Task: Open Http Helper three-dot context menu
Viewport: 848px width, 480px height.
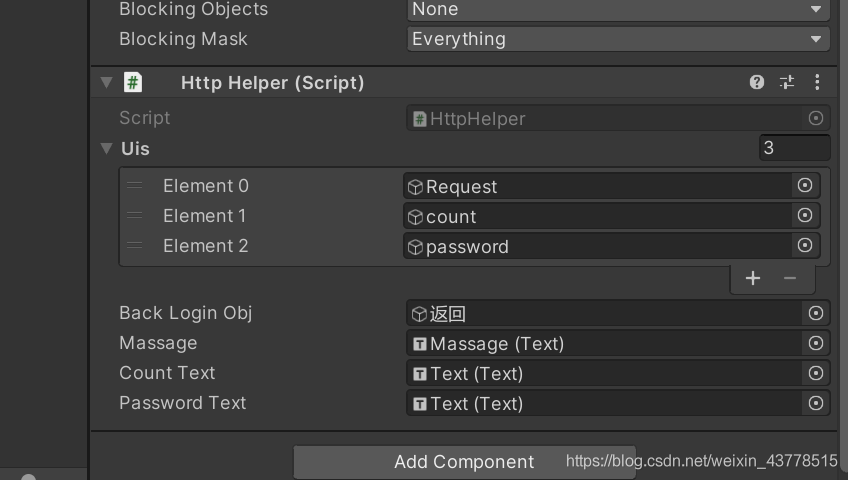Action: [817, 83]
